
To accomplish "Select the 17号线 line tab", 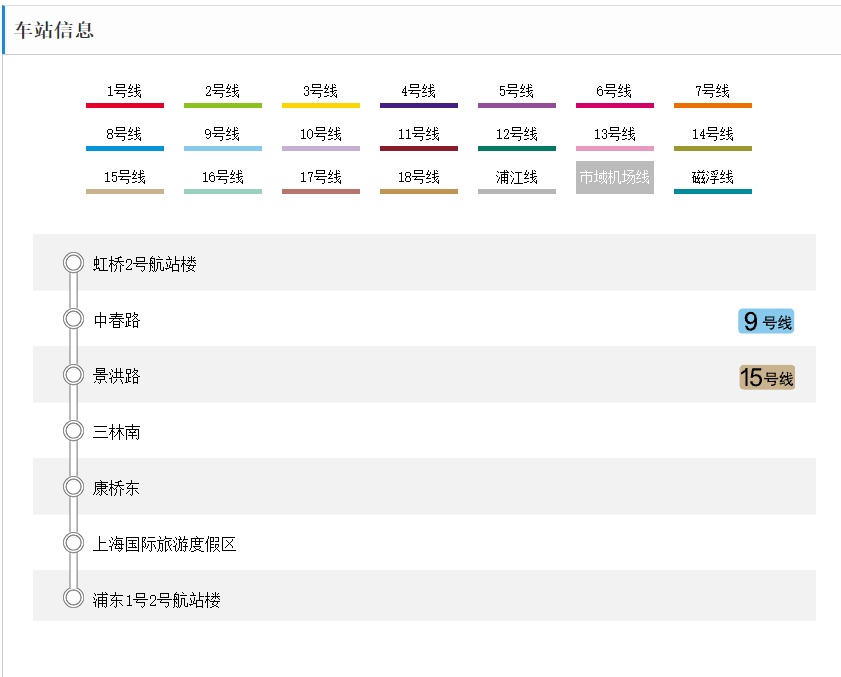I will pos(321,178).
